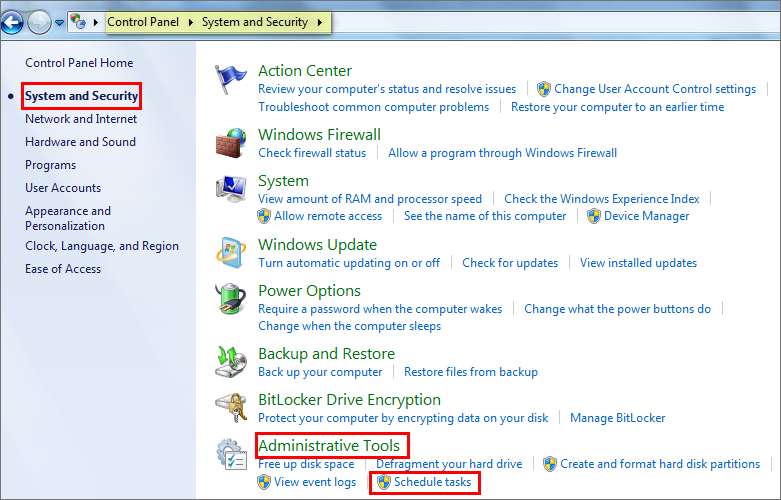Open Hardware and Sound category
The image size is (781, 500).
click(x=80, y=142)
